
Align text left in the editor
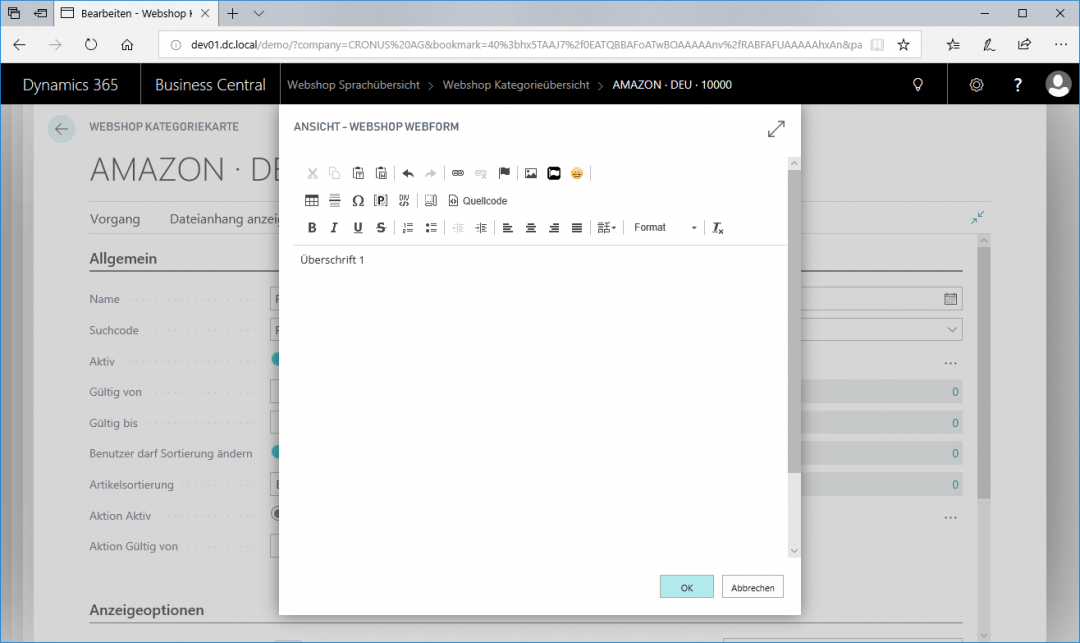(x=508, y=228)
